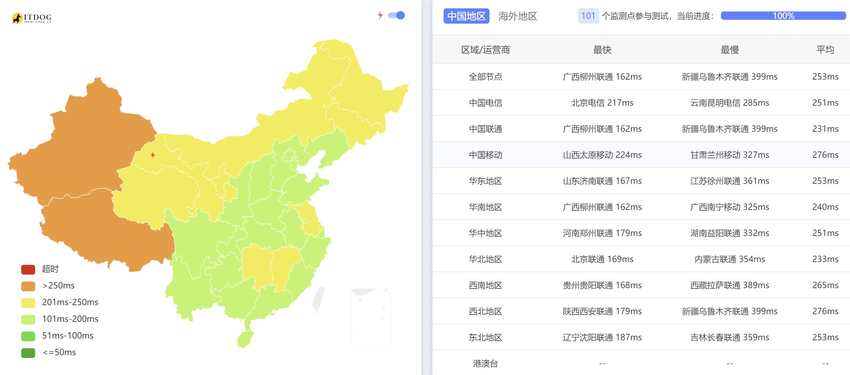Click 贵州贵阳联通 168ms cell
The height and width of the screenshot is (375, 850).
(602, 285)
